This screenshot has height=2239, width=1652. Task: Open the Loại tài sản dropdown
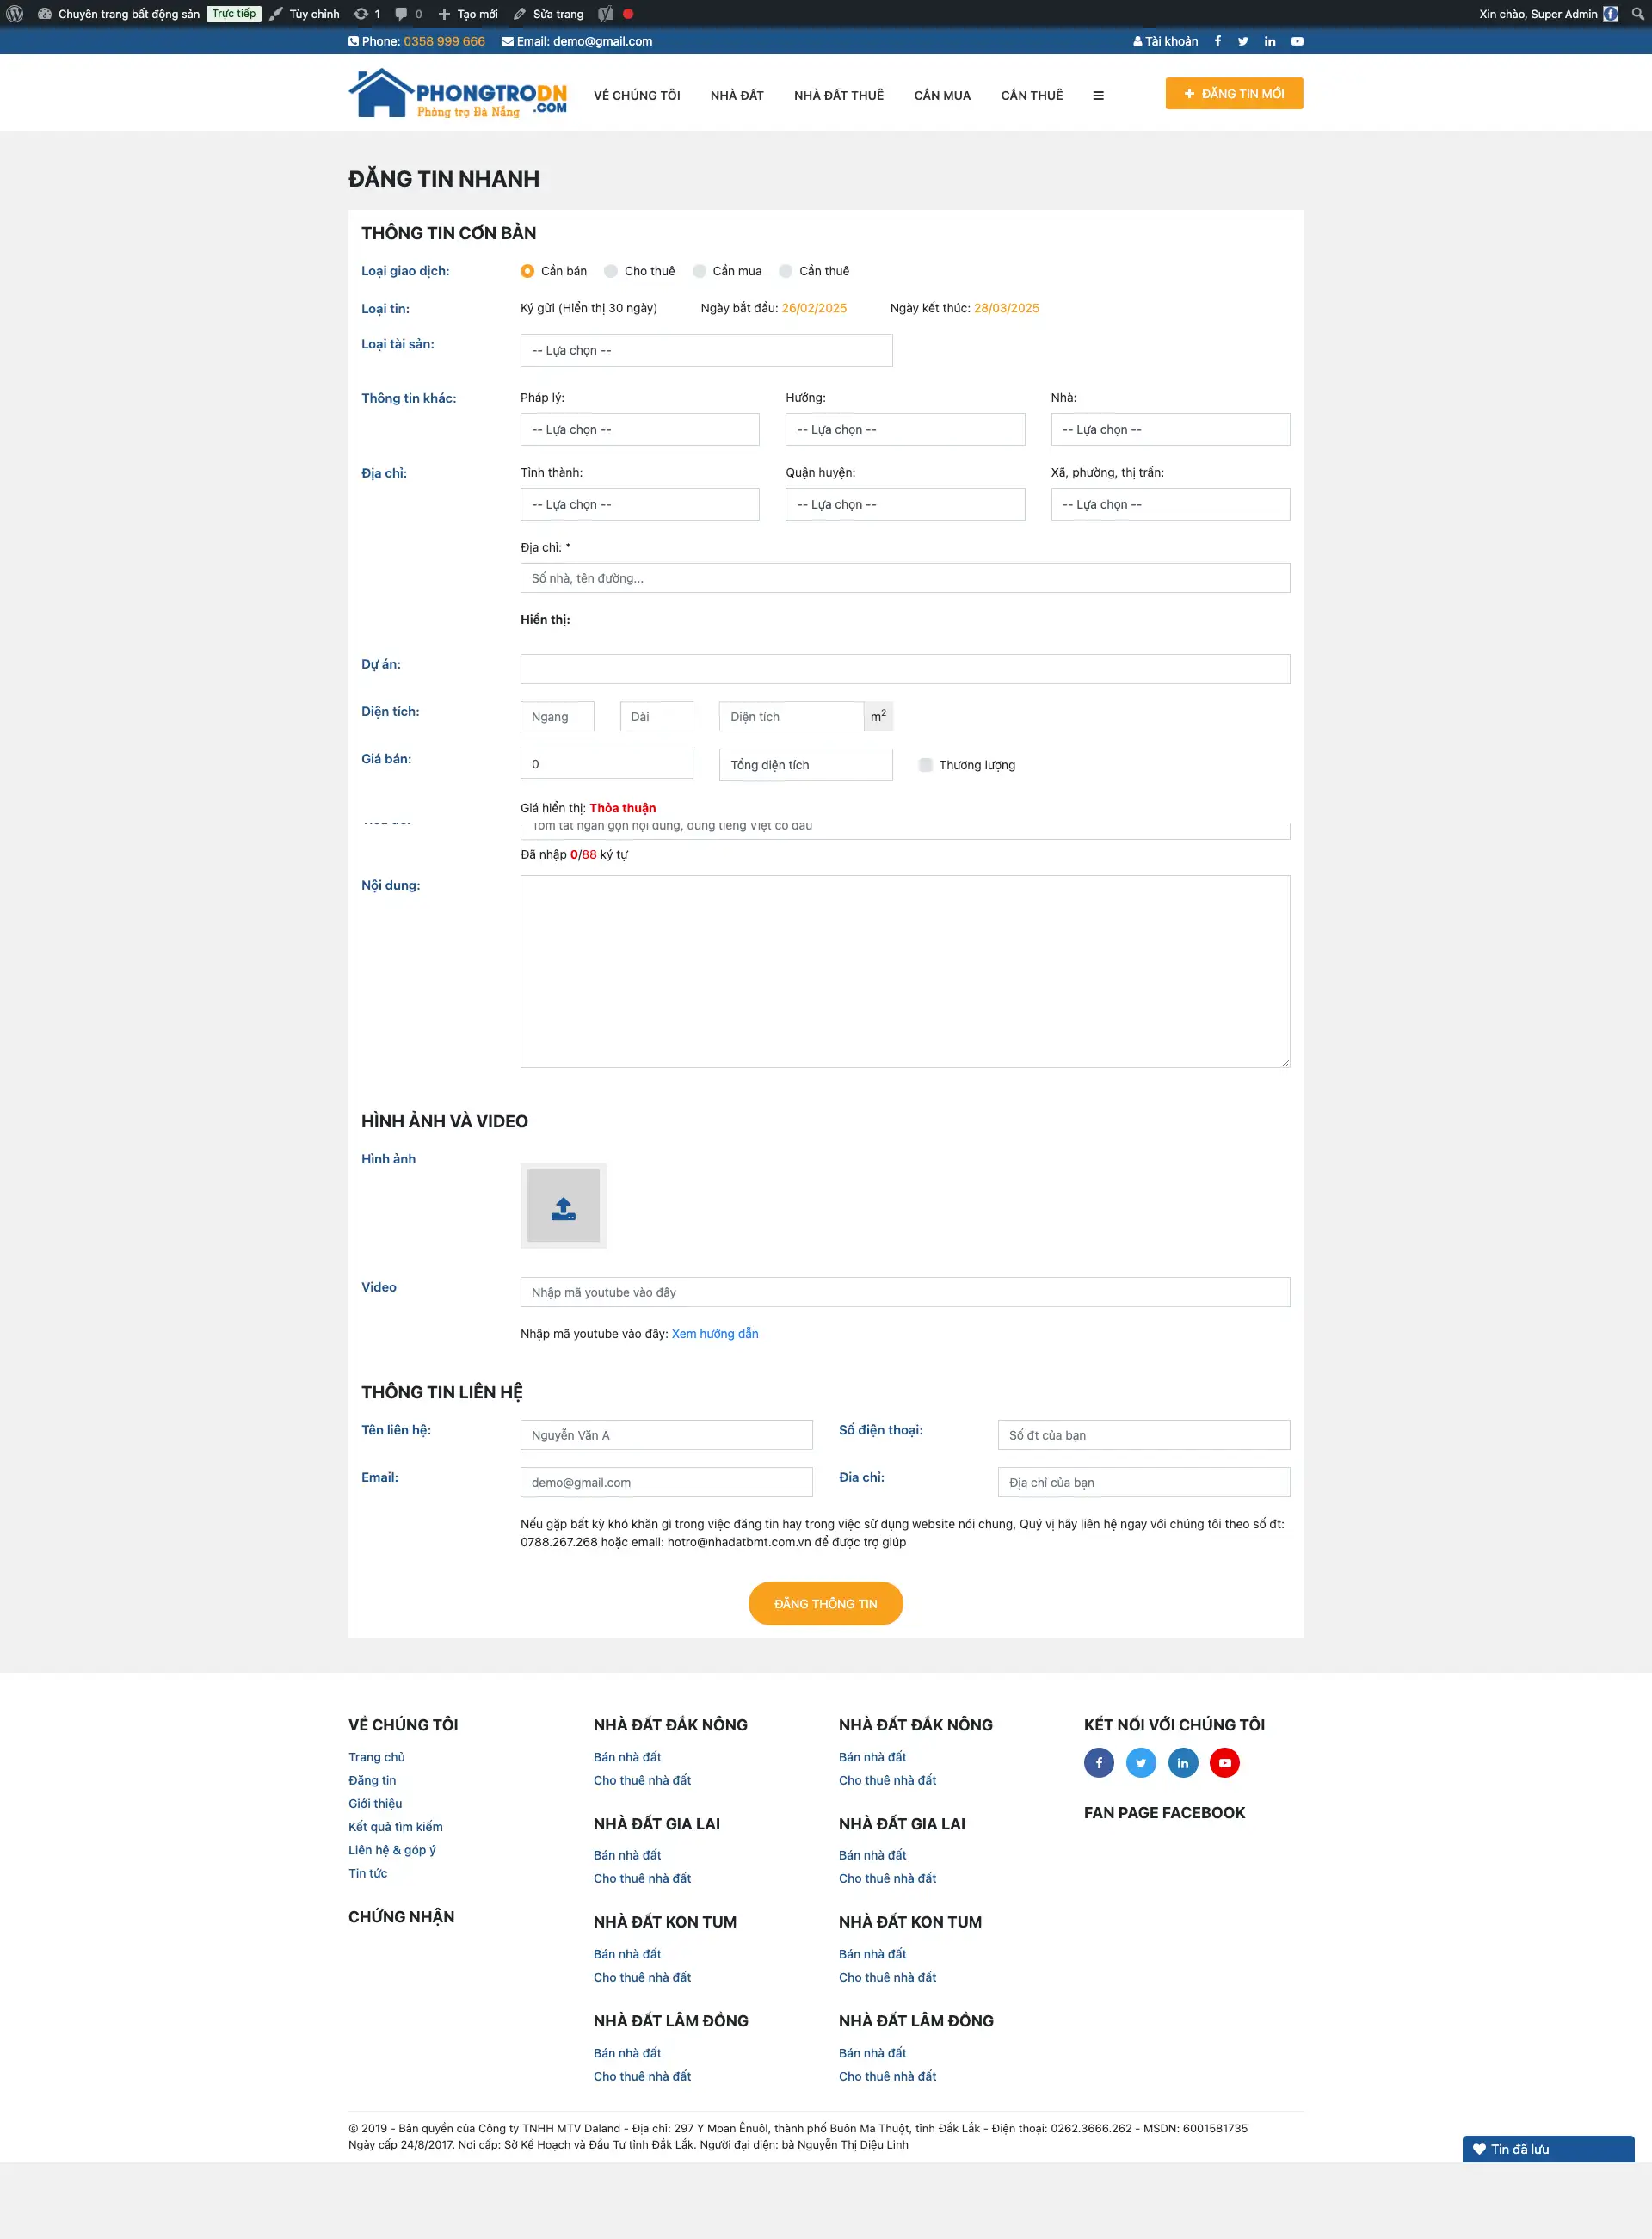point(706,350)
